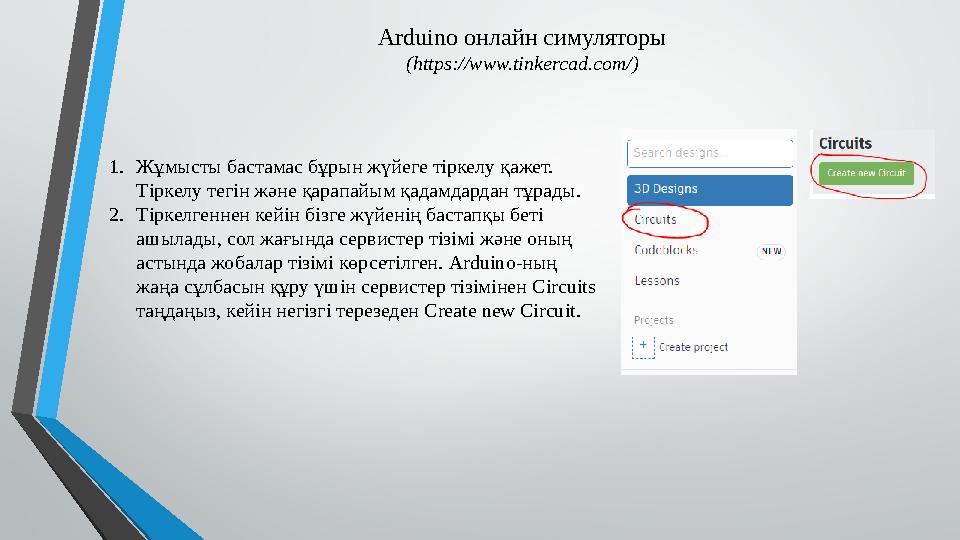Click the tinkercad.com URL in the subtitle
Image resolution: width=960 pixels, height=540 pixels.
pos(522,64)
